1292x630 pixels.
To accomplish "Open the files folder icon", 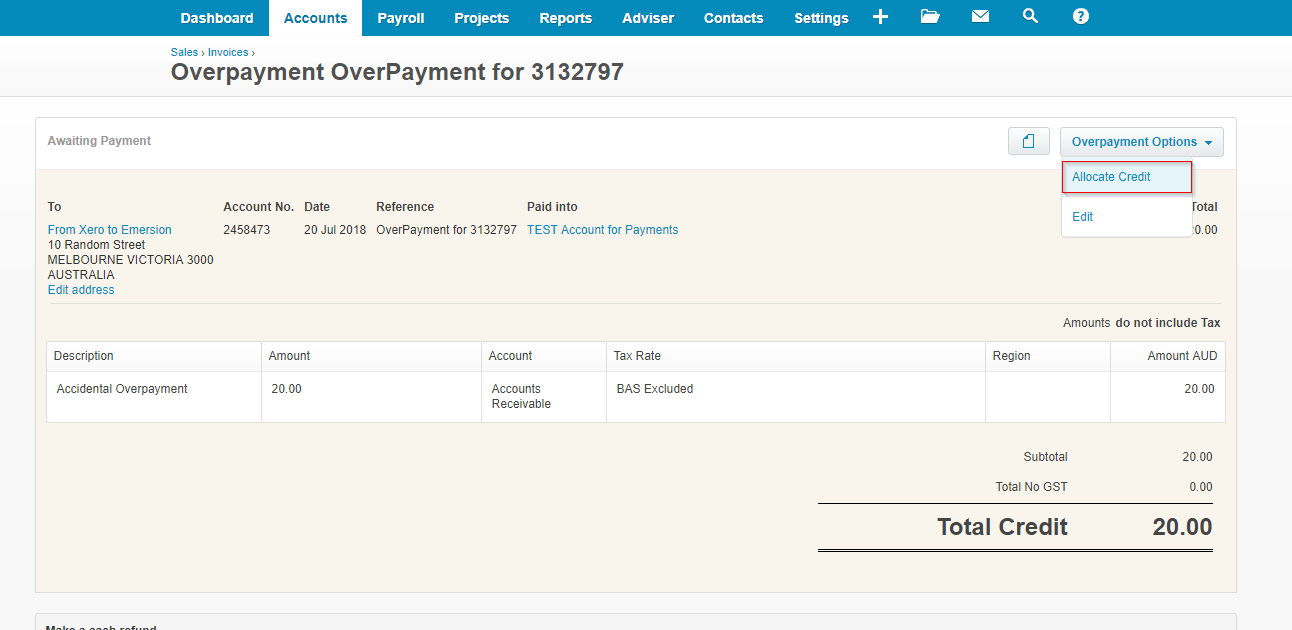I will tap(930, 17).
